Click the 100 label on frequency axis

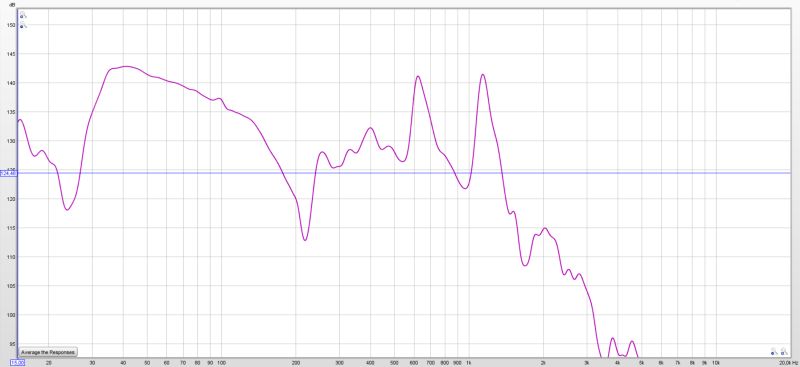[221, 362]
